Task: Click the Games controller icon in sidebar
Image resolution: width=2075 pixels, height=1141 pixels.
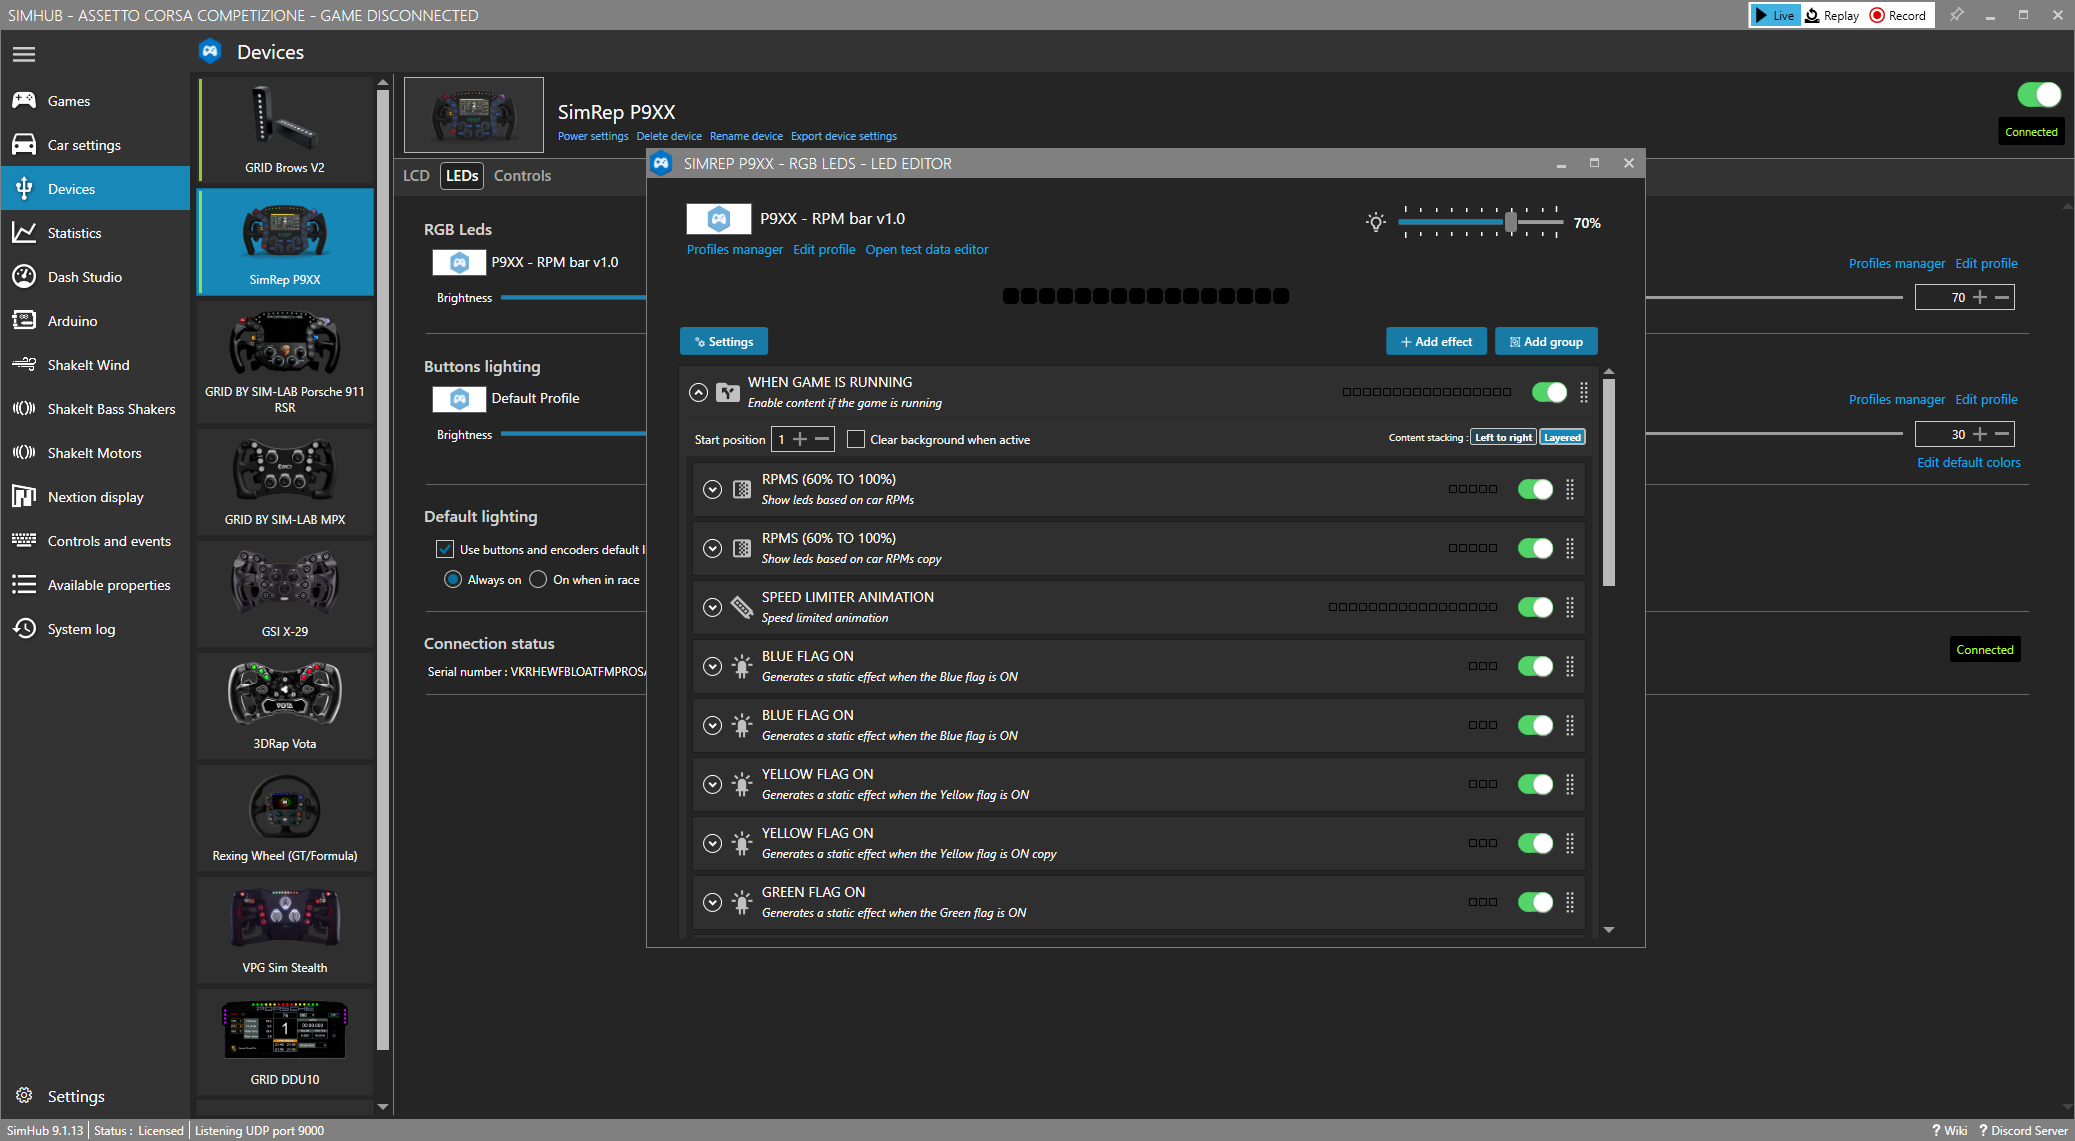Action: tap(24, 101)
